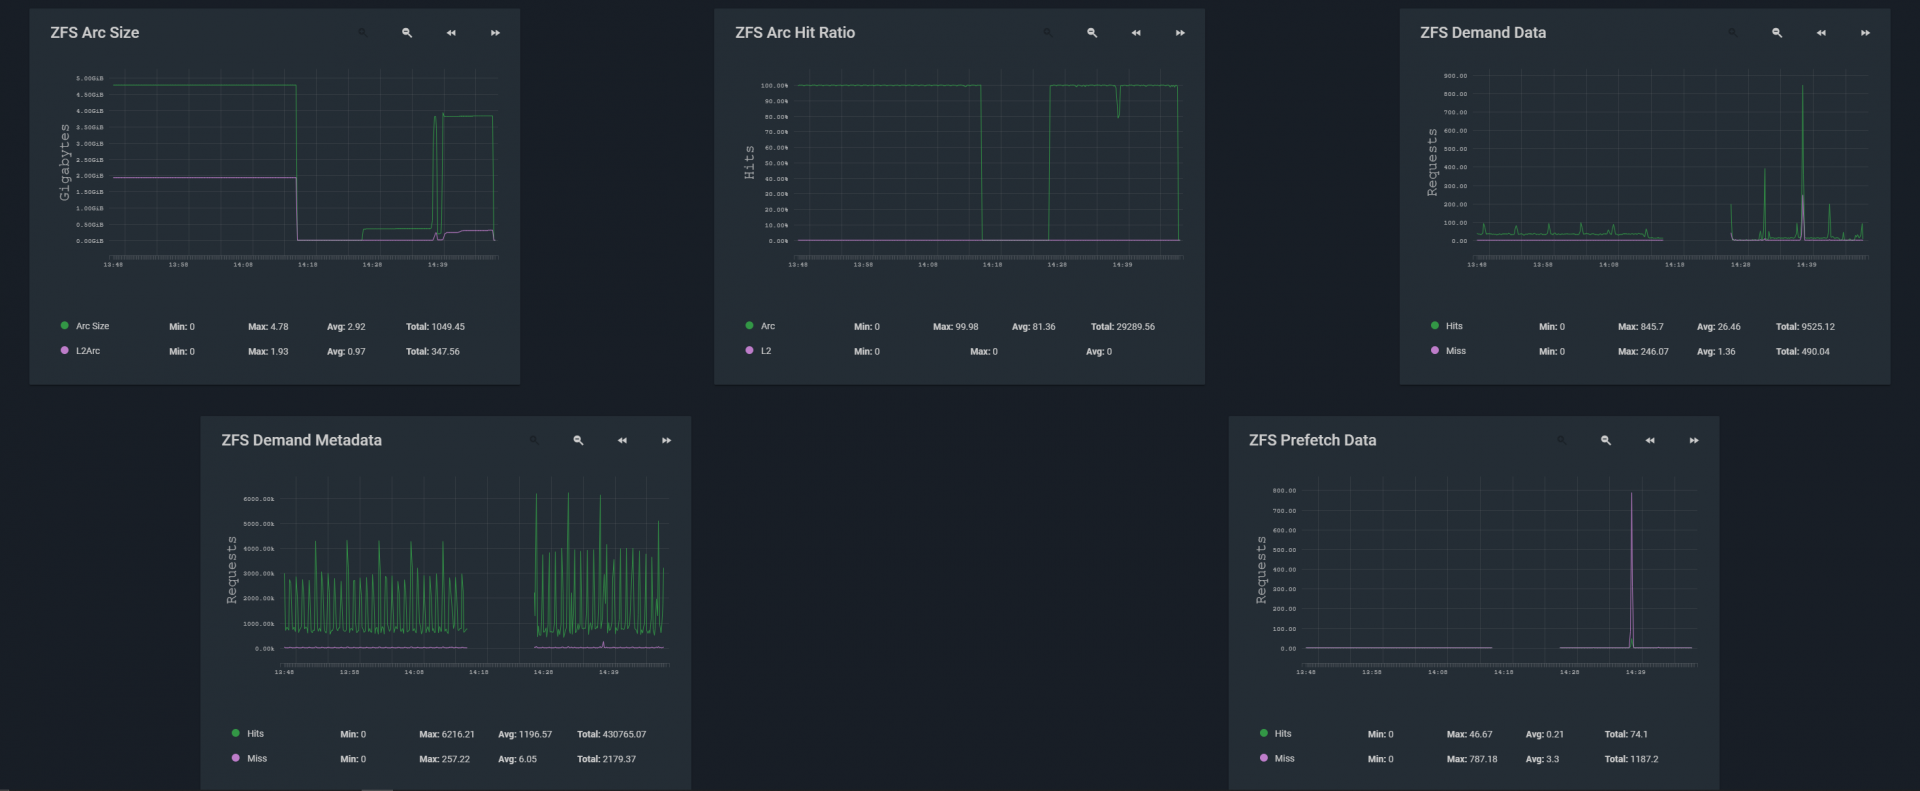Click the Hits legend in ZFS Prefetch Data
This screenshot has width=1920, height=791.
(x=1282, y=734)
